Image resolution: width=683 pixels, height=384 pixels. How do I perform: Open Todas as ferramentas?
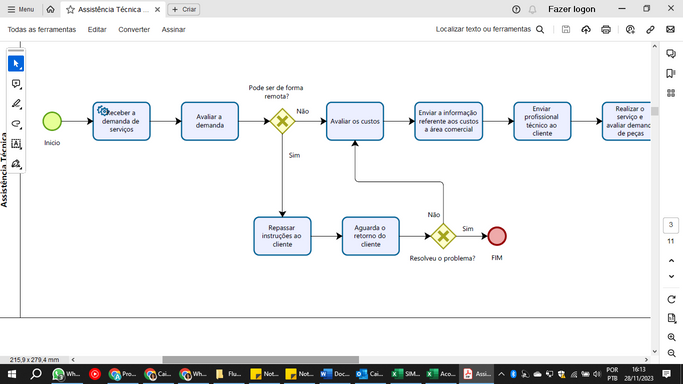[x=42, y=30]
